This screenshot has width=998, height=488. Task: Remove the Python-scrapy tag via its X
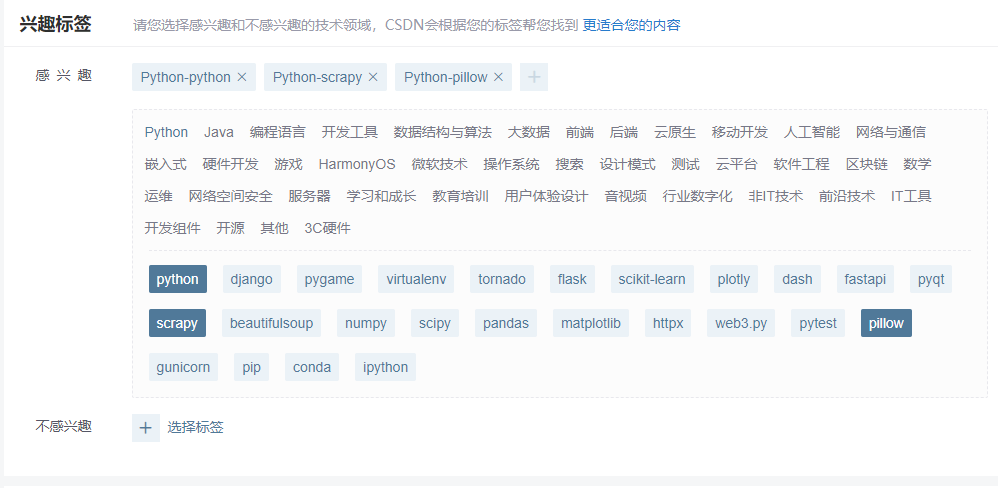click(x=373, y=77)
